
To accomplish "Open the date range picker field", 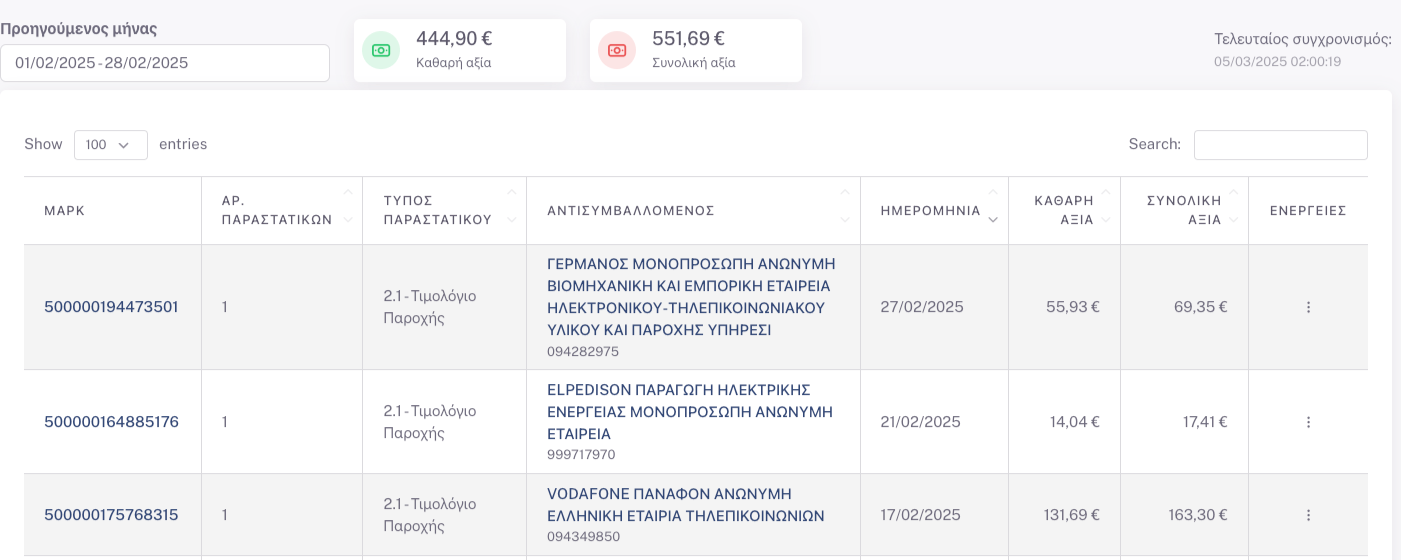I will (x=165, y=63).
